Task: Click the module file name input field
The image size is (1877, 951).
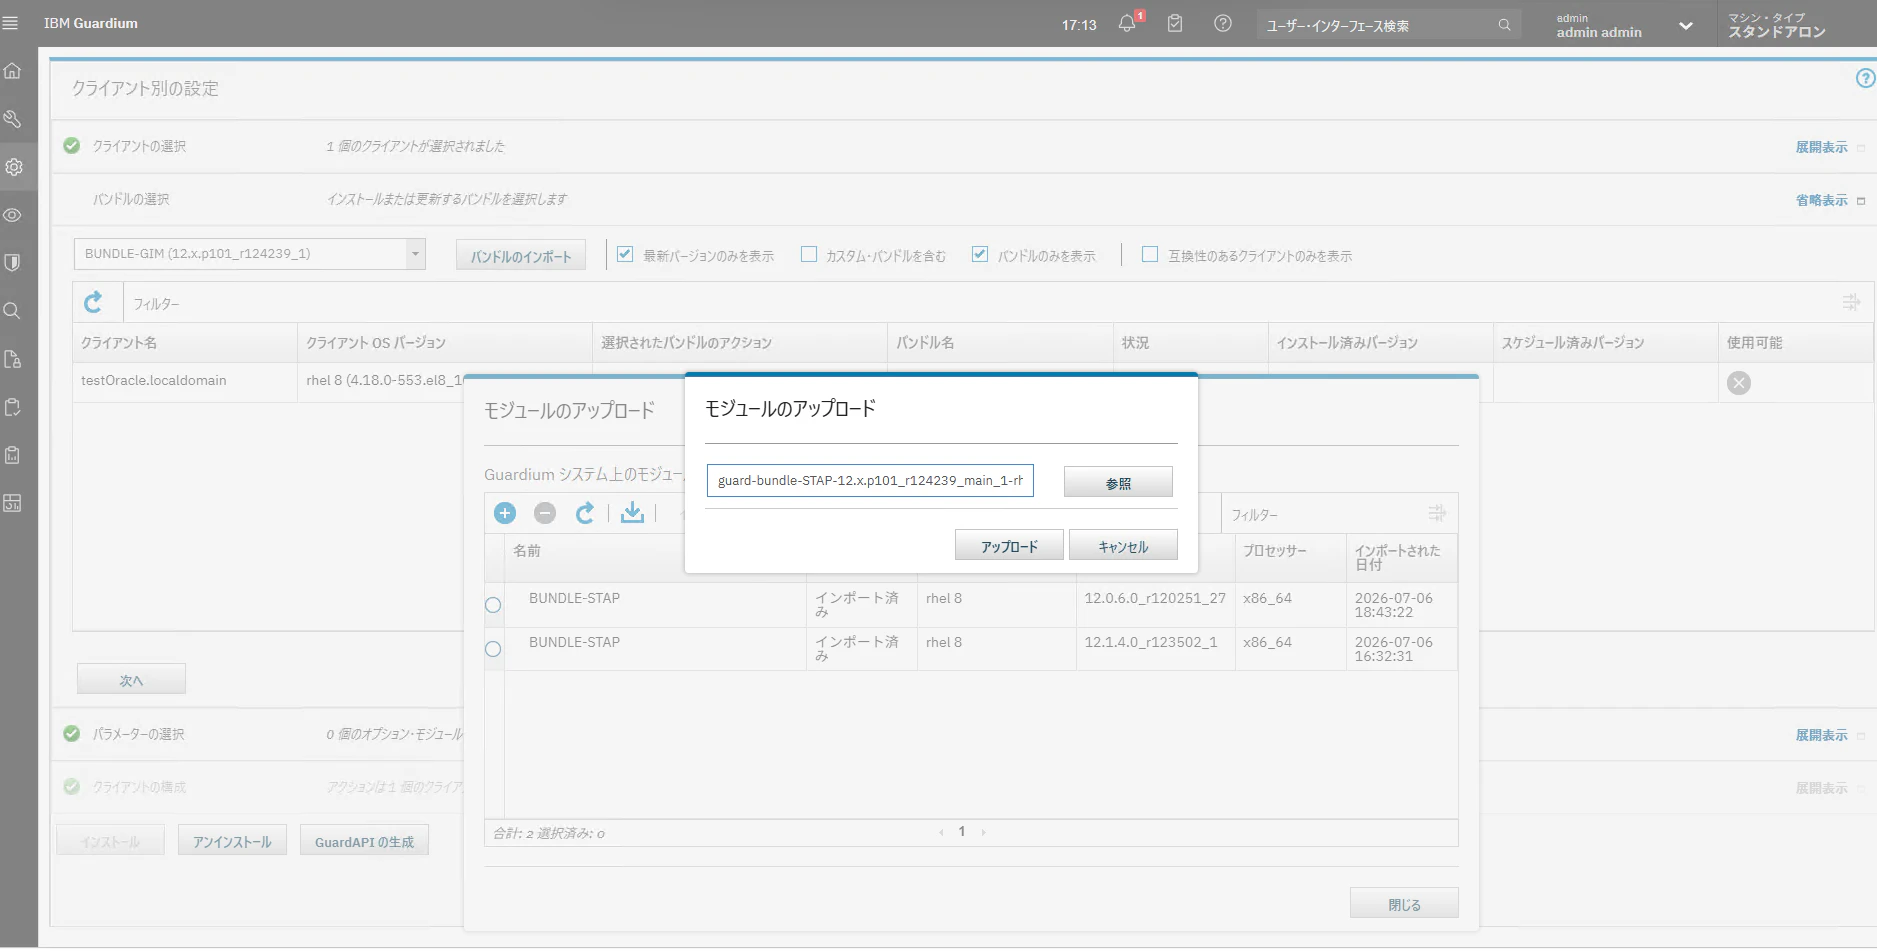Action: [870, 480]
